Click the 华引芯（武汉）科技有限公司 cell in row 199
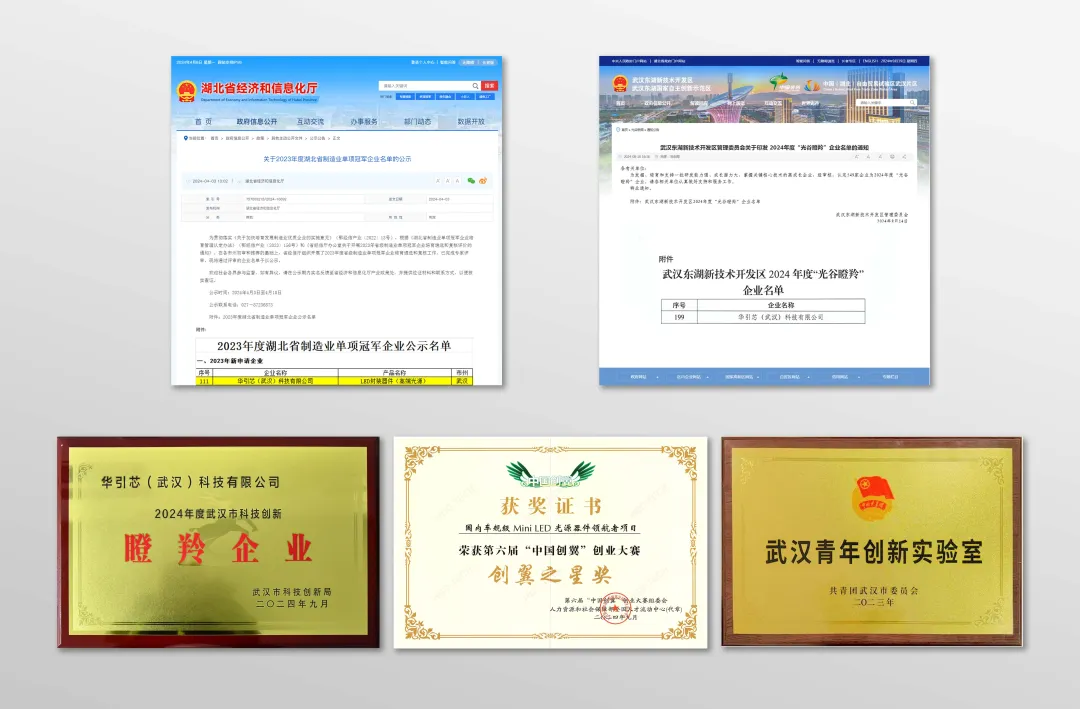 tap(781, 317)
